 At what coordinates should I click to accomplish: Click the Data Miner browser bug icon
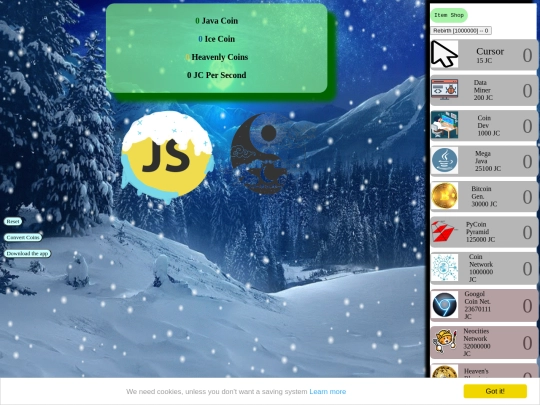[x=445, y=90]
